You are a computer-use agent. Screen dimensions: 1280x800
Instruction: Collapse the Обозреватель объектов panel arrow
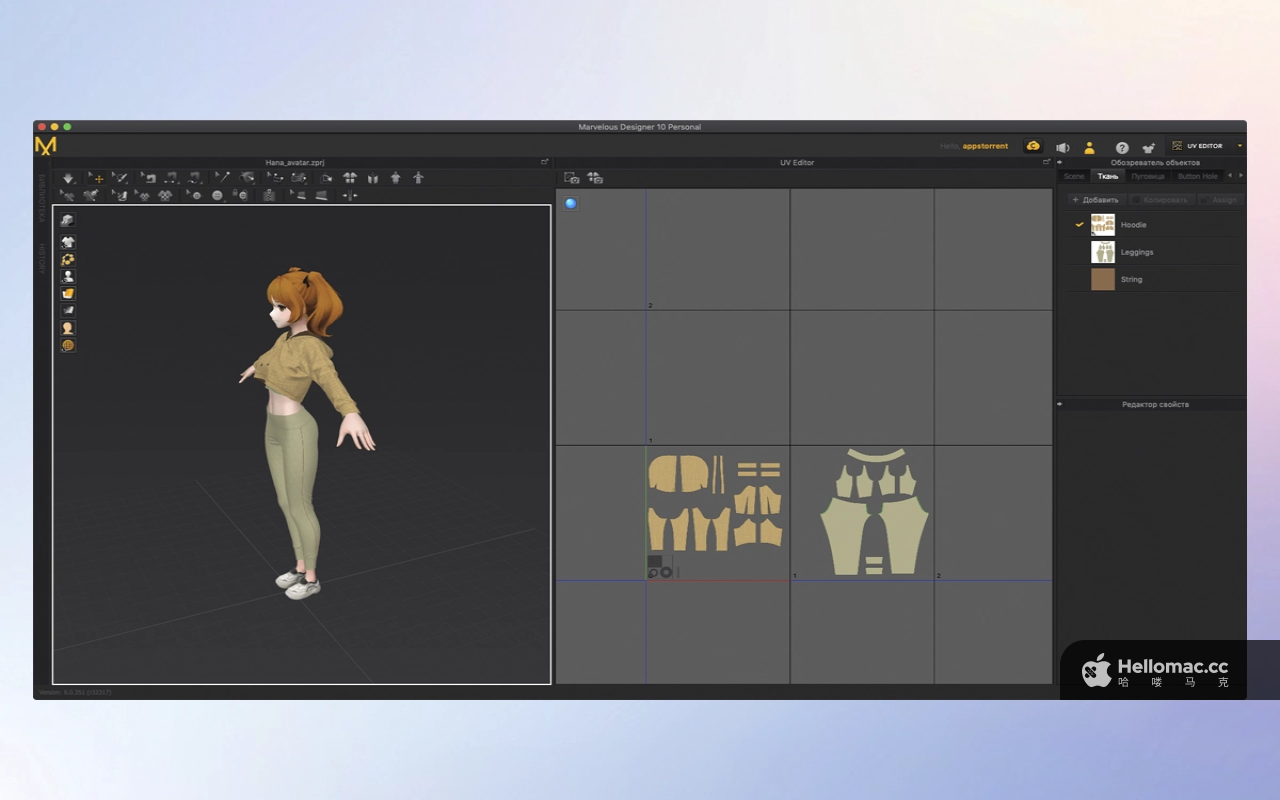click(x=1060, y=162)
